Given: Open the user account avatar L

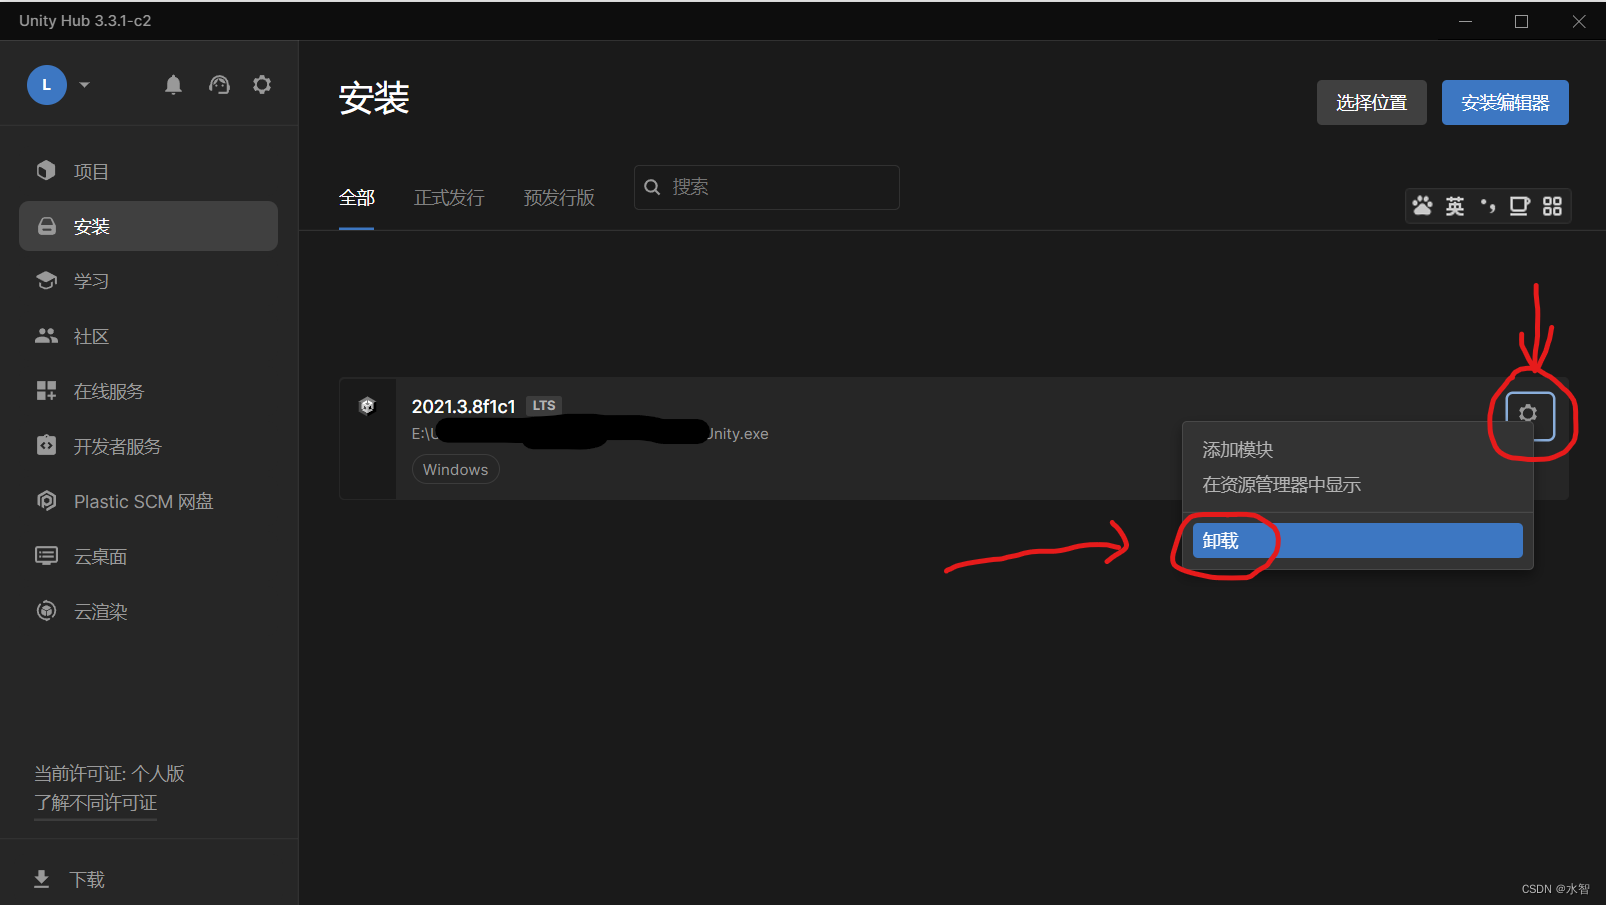Looking at the screenshot, I should point(46,85).
